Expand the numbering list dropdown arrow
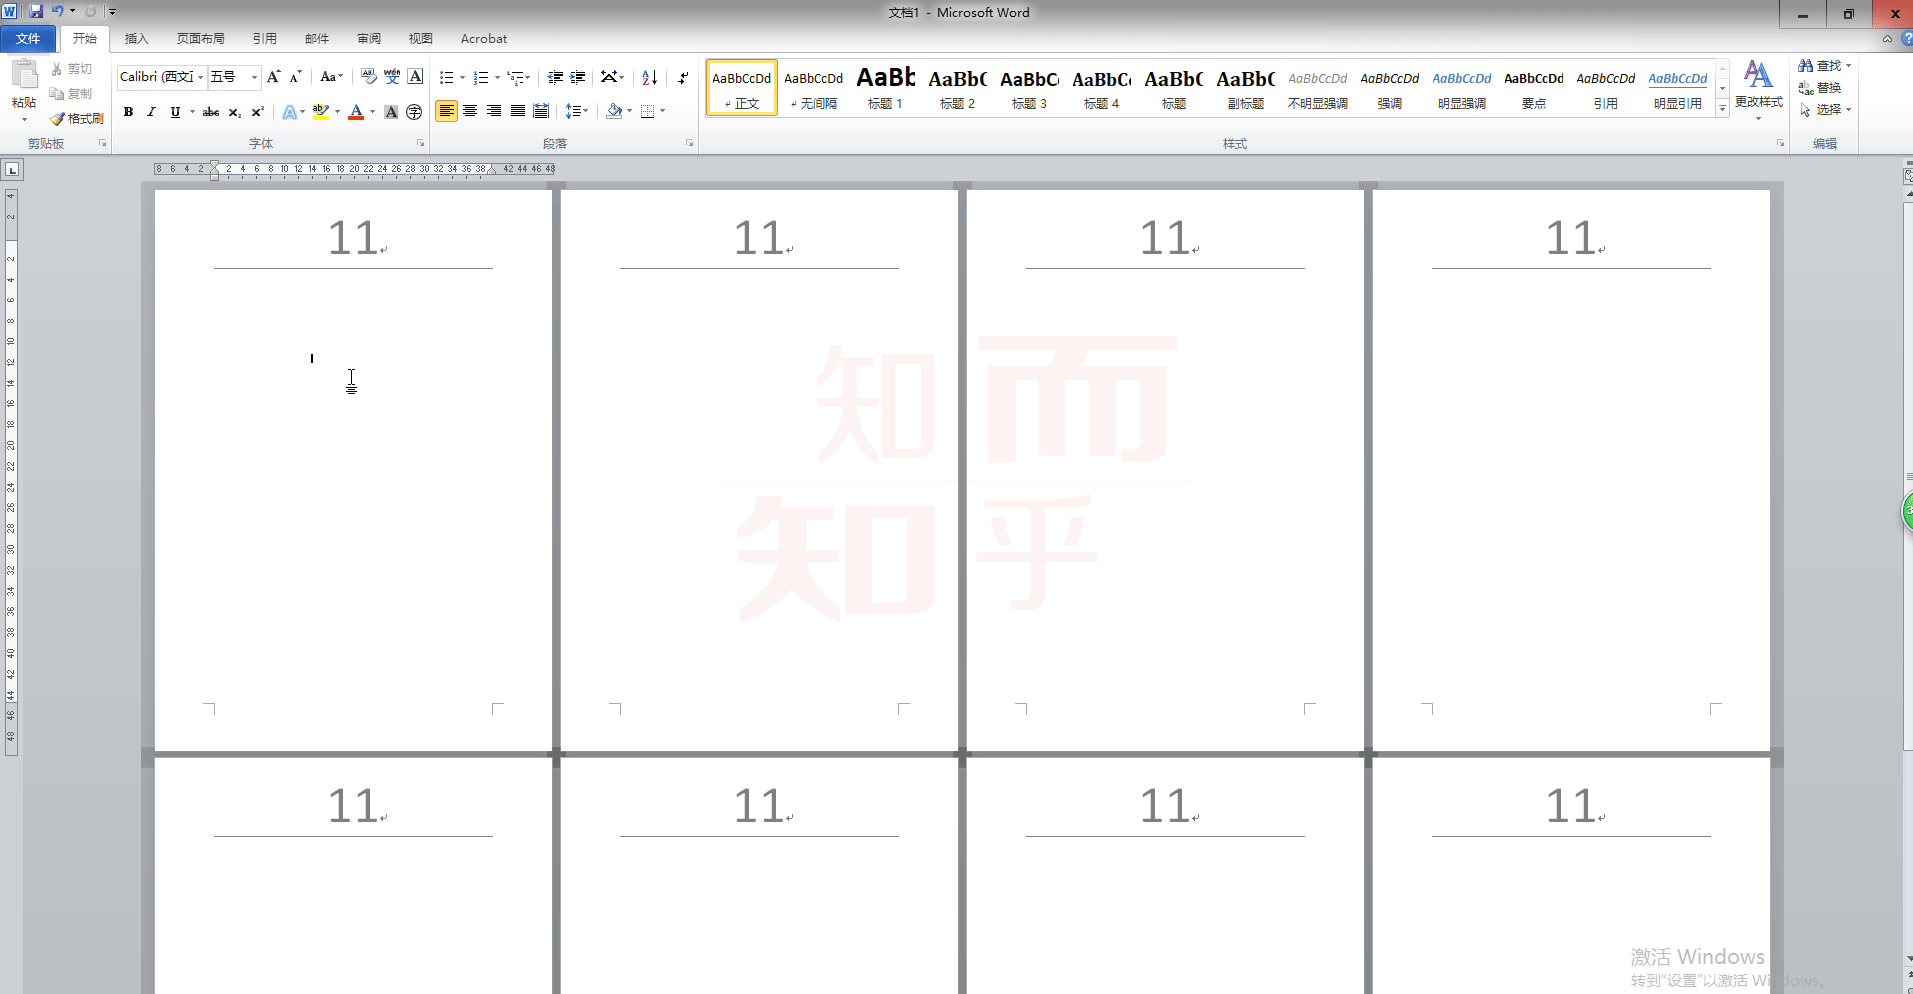 click(497, 78)
